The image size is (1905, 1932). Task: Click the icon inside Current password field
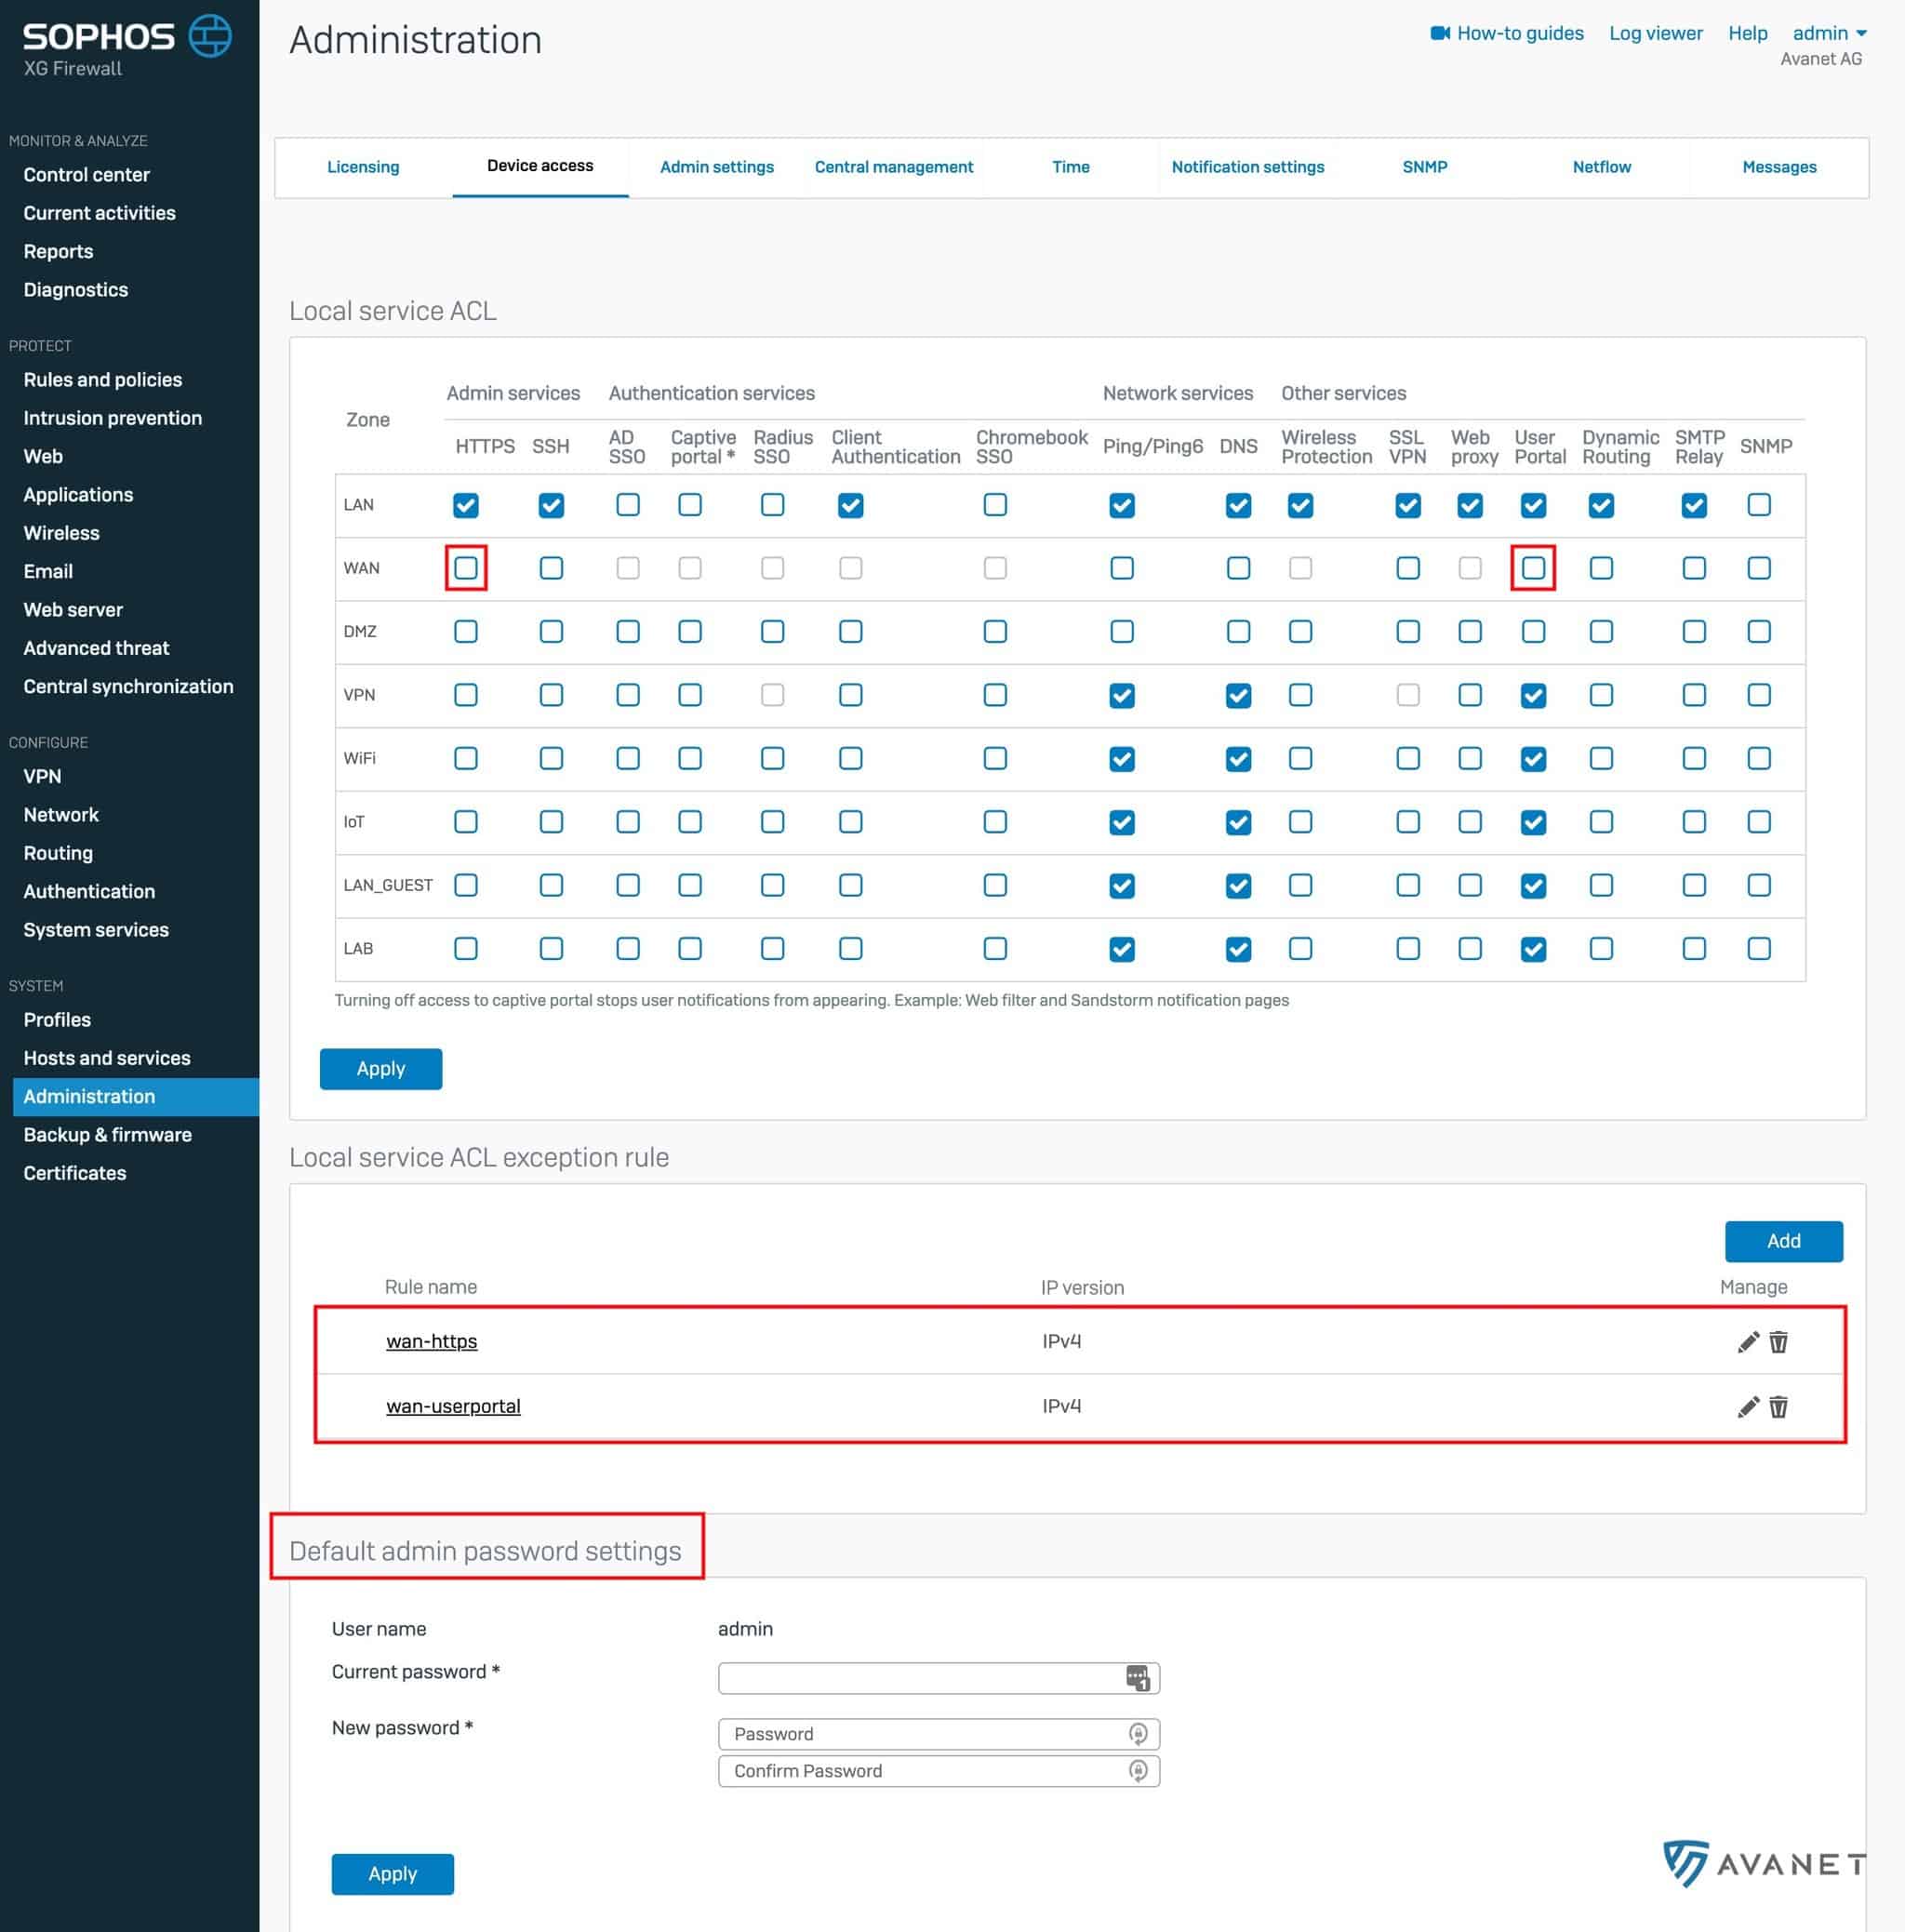pos(1137,1677)
